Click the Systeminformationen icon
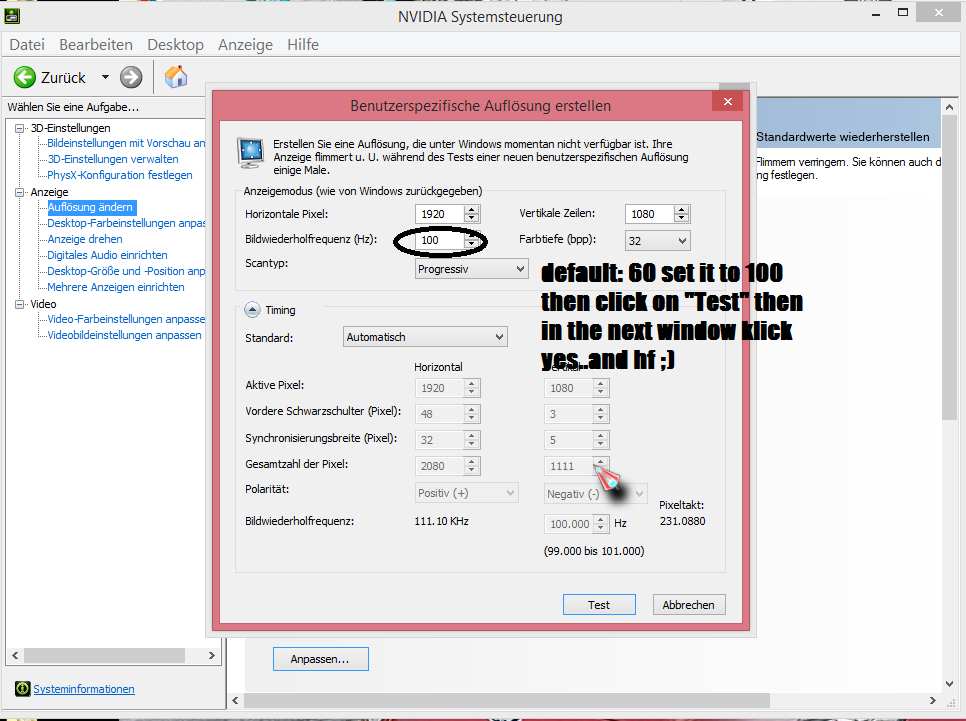The width and height of the screenshot is (966, 721). point(23,688)
